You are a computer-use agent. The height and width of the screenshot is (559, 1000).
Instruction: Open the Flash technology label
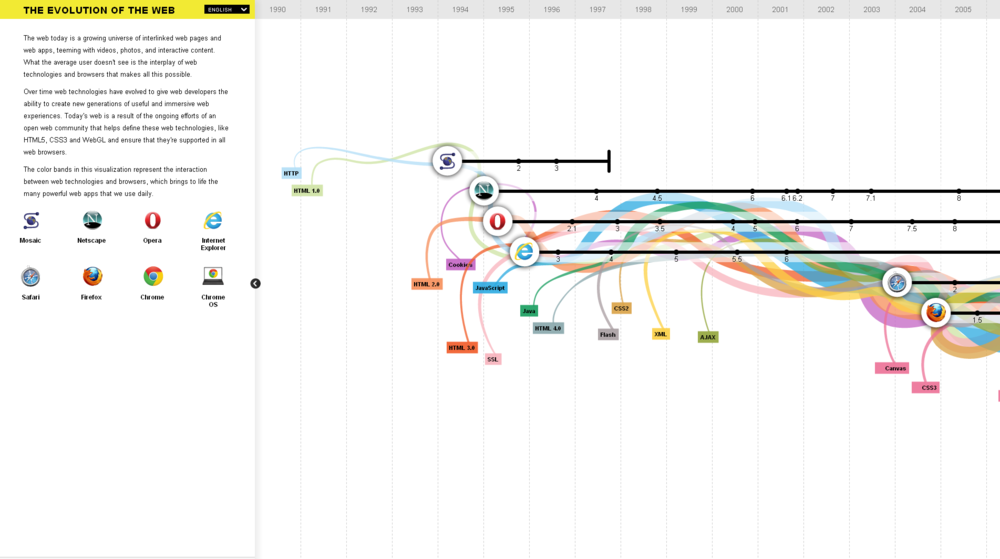(x=608, y=335)
